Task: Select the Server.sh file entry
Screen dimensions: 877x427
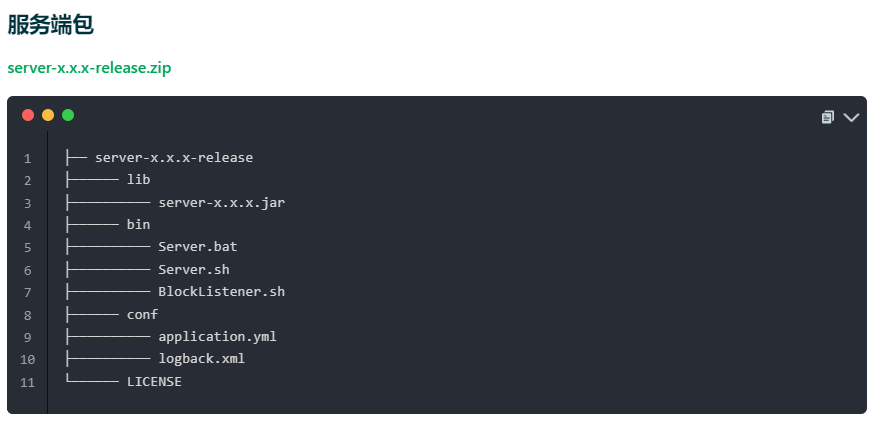Action: point(193,270)
